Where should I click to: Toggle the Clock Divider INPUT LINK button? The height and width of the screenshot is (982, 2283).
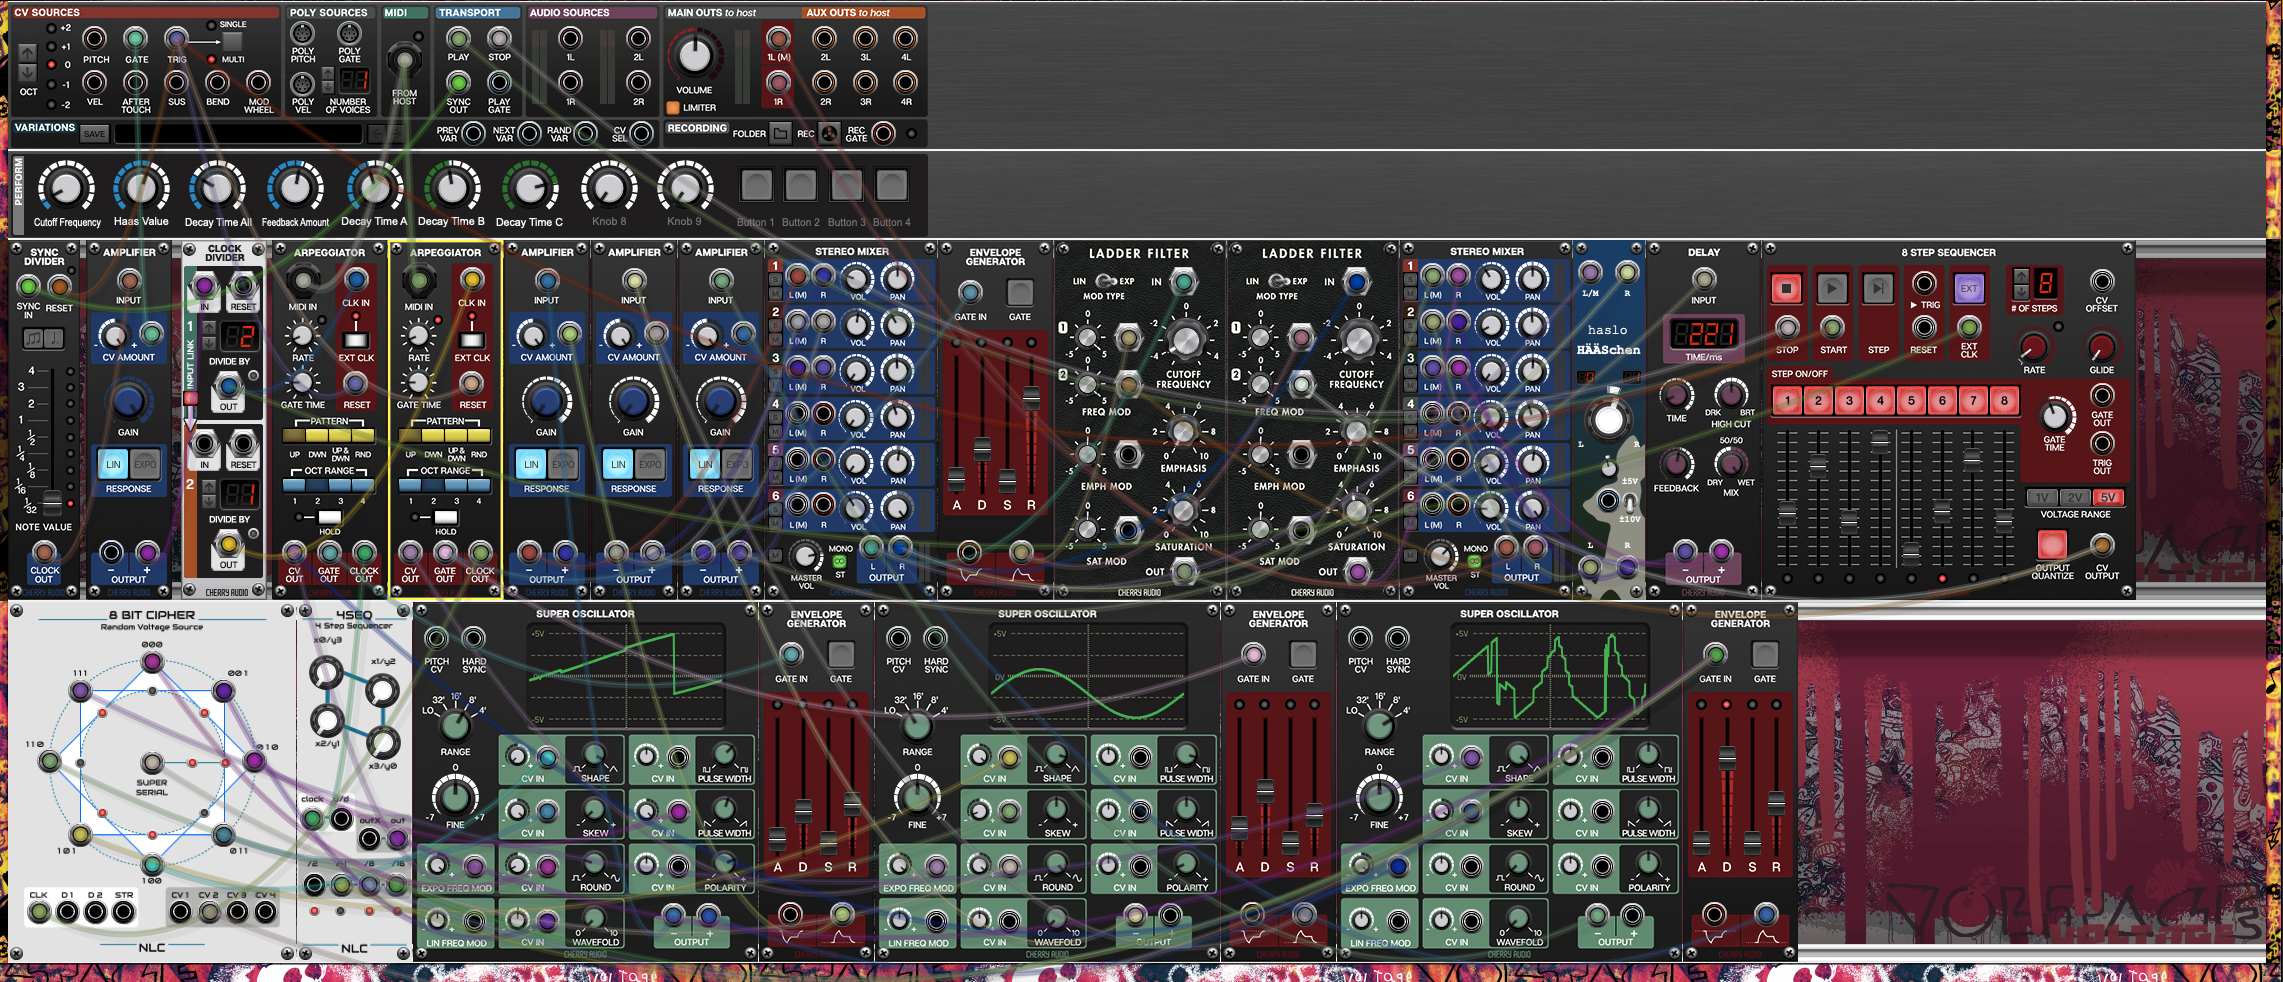[190, 398]
